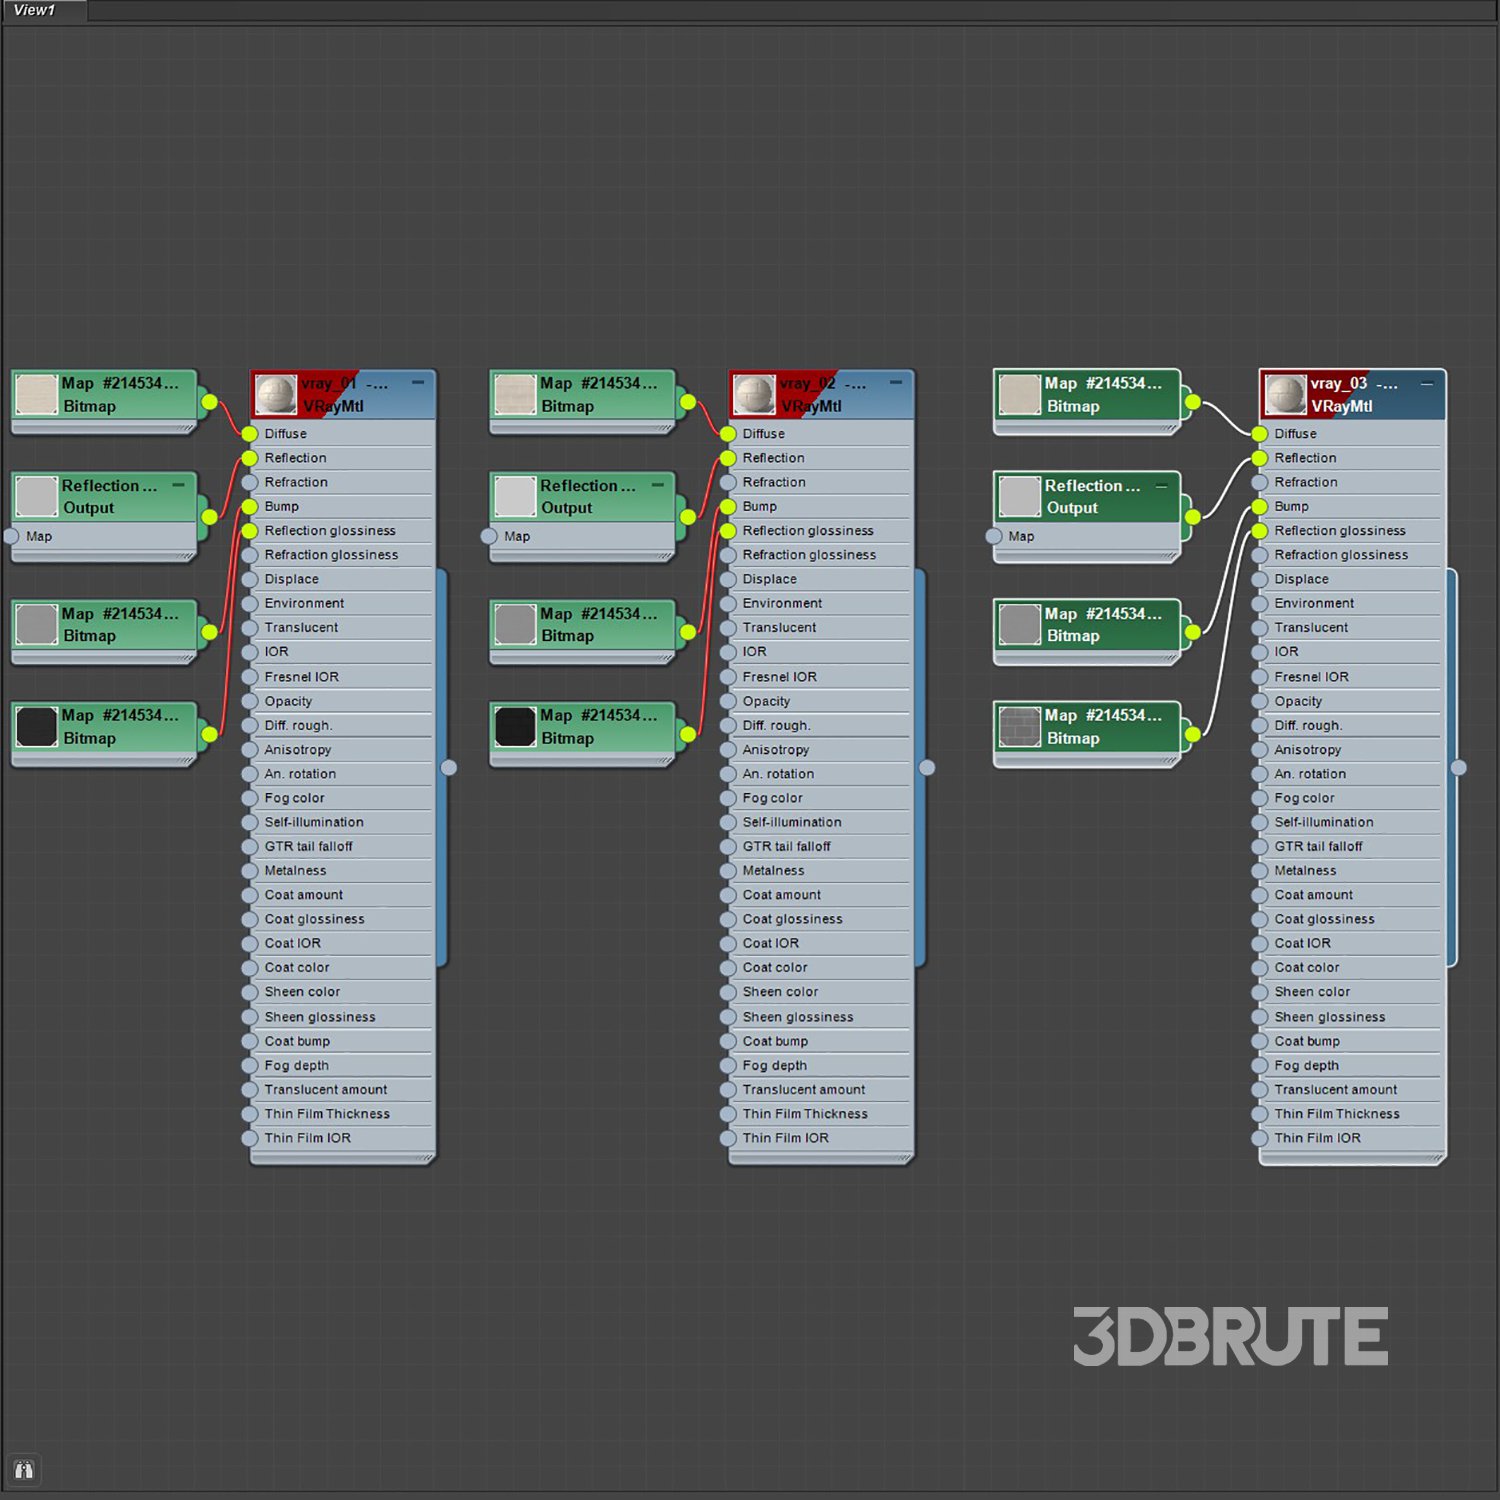Click the vray_03 material sphere preview
Viewport: 1500px width, 1500px height.
pos(1285,395)
